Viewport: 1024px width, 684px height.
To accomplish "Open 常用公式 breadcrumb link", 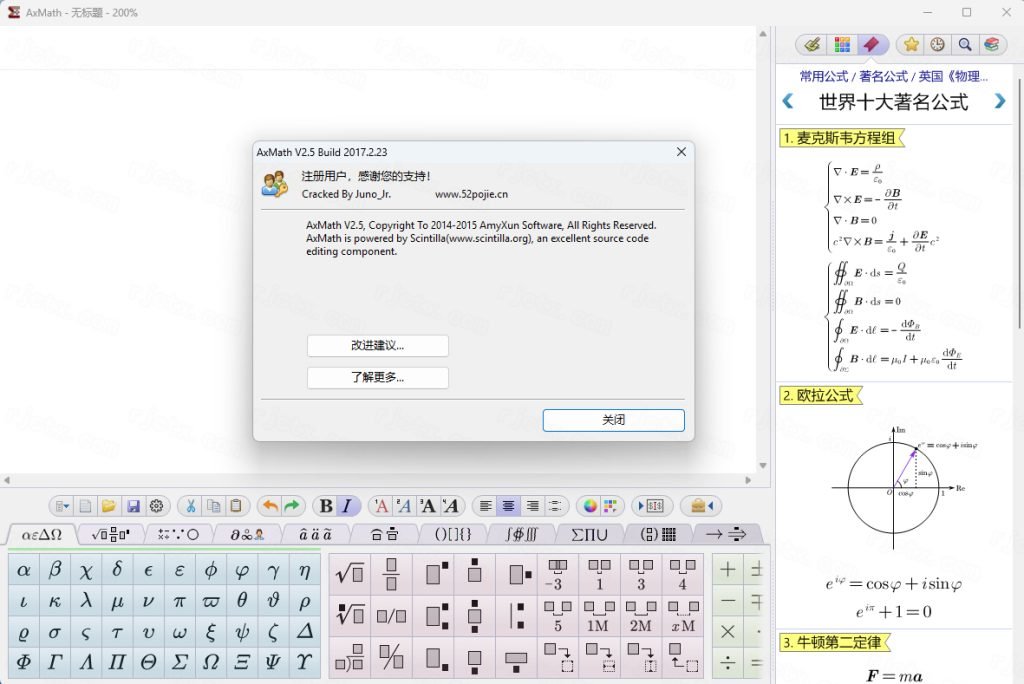I will coord(824,76).
